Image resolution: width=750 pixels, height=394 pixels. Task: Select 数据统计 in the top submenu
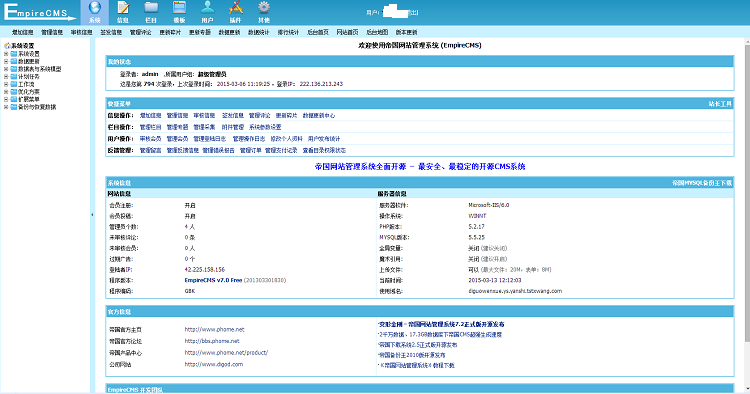pyautogui.click(x=259, y=33)
